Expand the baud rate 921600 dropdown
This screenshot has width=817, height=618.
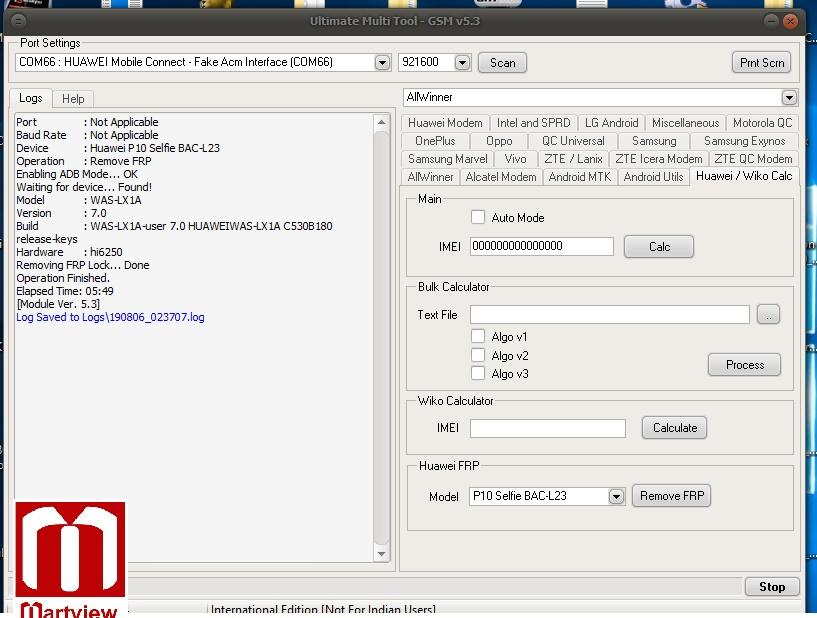click(x=462, y=62)
